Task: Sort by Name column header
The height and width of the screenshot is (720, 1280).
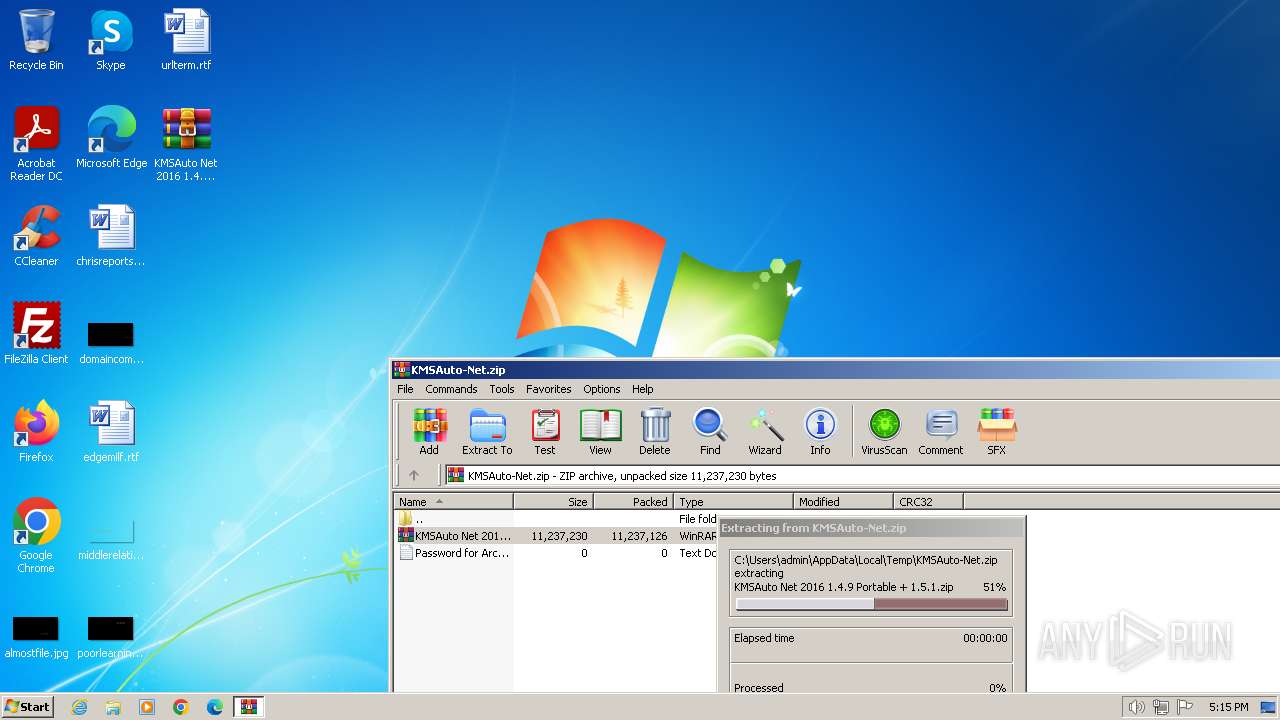Action: 454,502
